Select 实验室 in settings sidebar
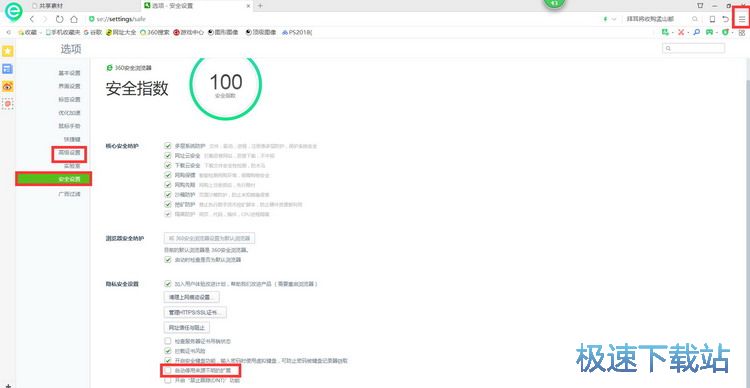The width and height of the screenshot is (750, 388). click(x=72, y=166)
